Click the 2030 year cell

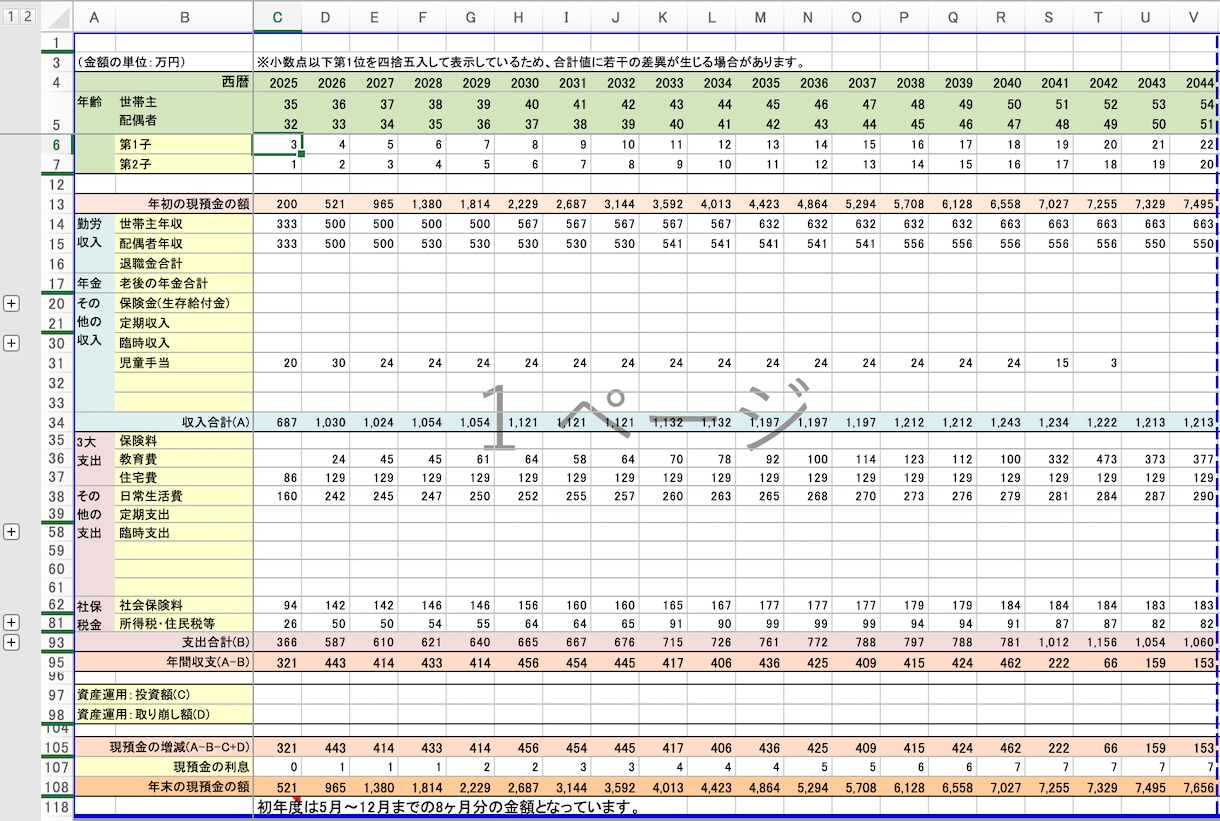519,82
